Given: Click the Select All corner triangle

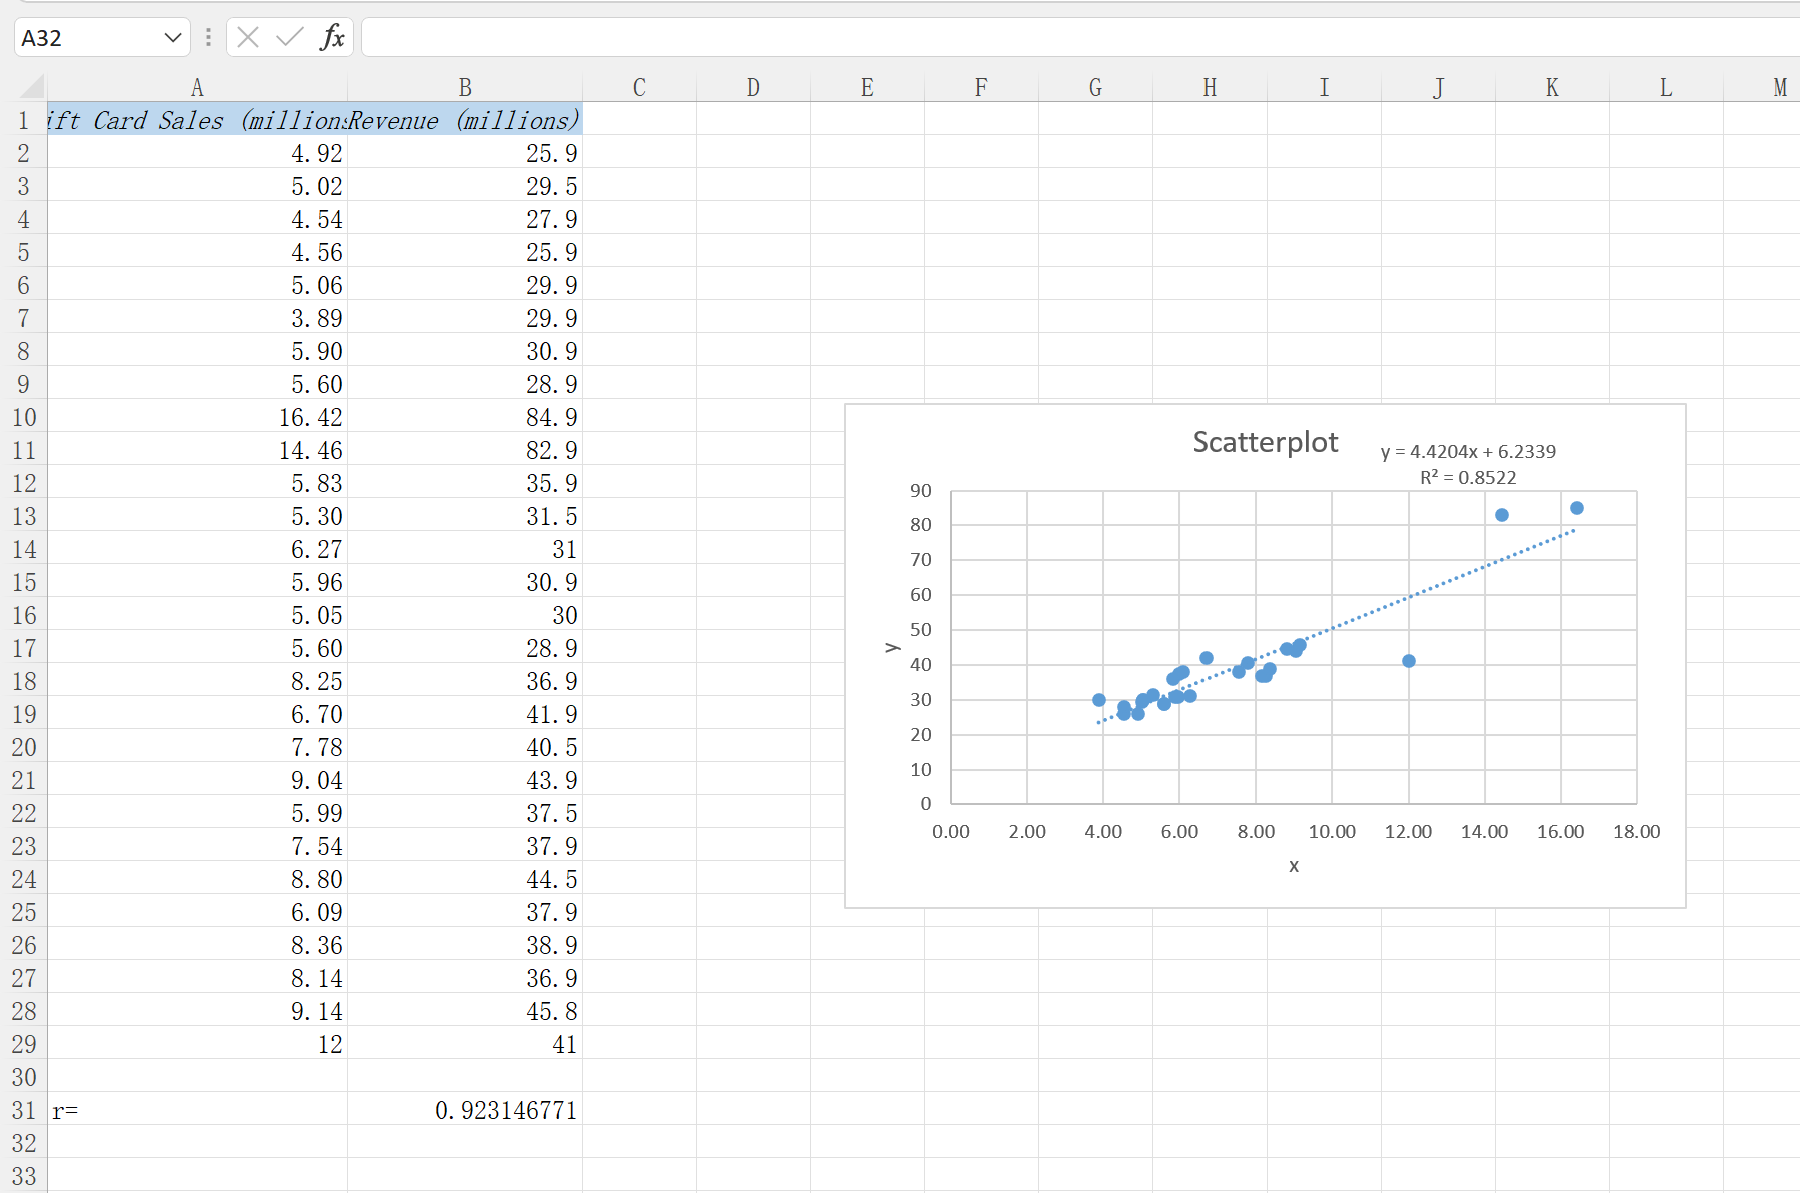Looking at the screenshot, I should click(x=32, y=87).
